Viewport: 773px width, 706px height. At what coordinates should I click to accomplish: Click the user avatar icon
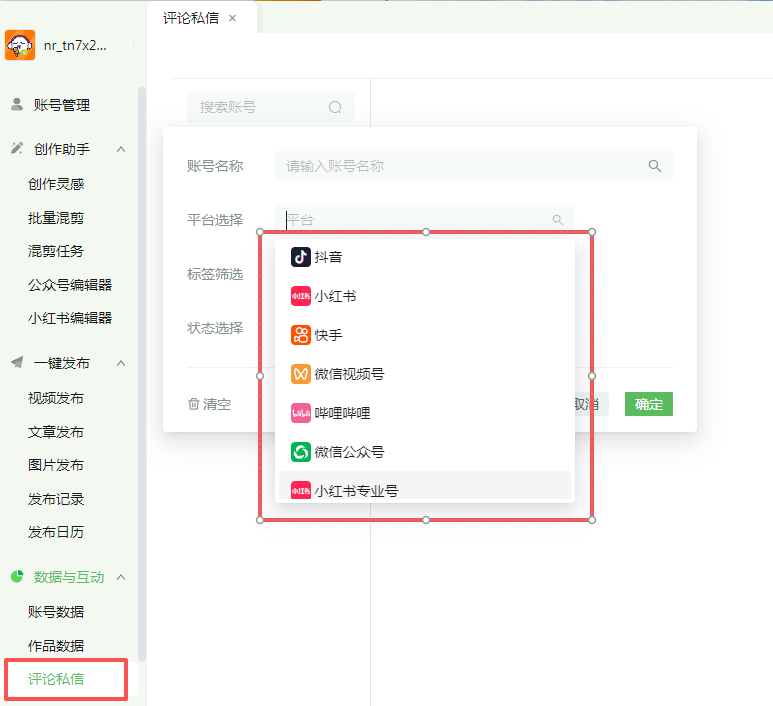click(20, 45)
